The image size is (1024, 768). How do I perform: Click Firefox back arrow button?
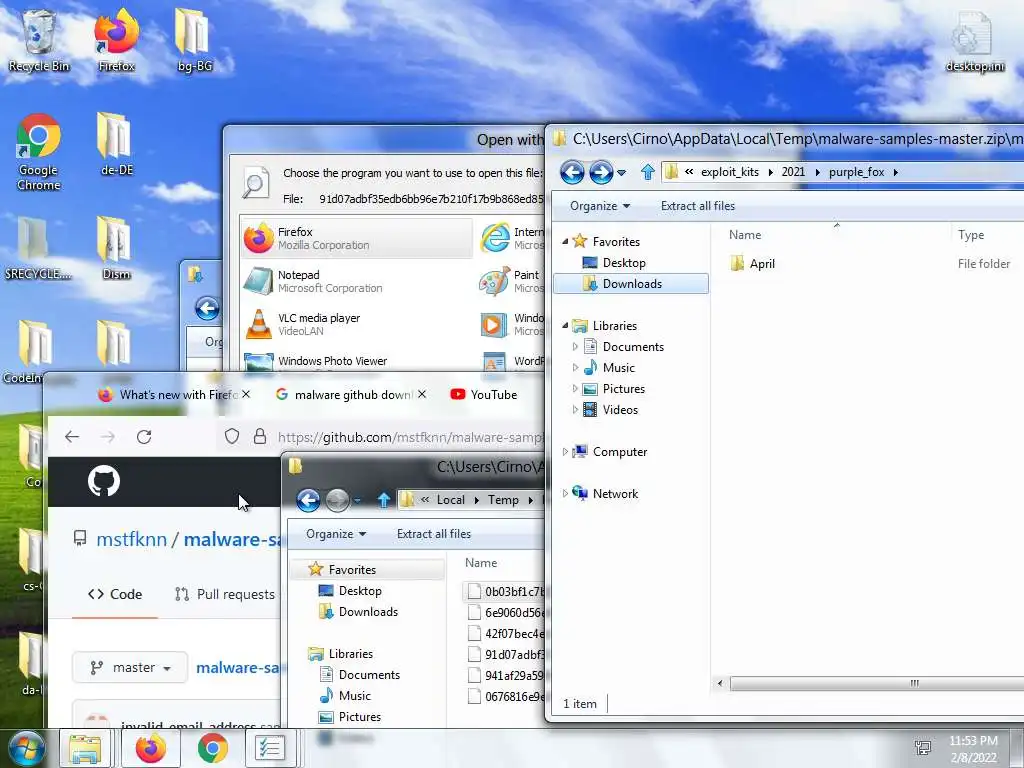pos(72,437)
